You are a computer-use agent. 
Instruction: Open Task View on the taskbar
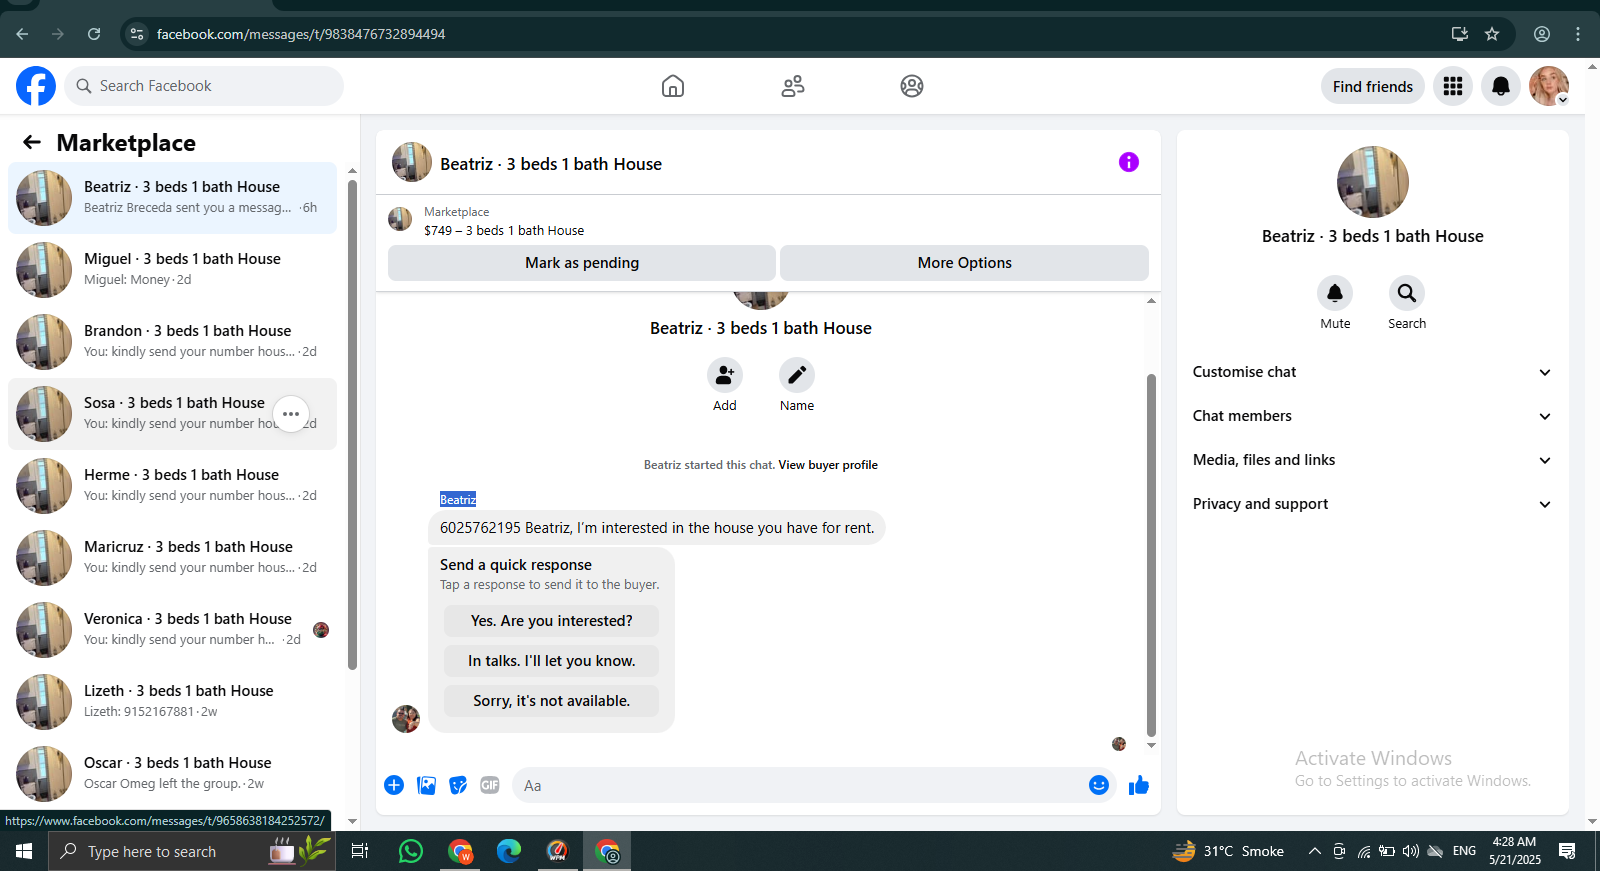click(360, 851)
